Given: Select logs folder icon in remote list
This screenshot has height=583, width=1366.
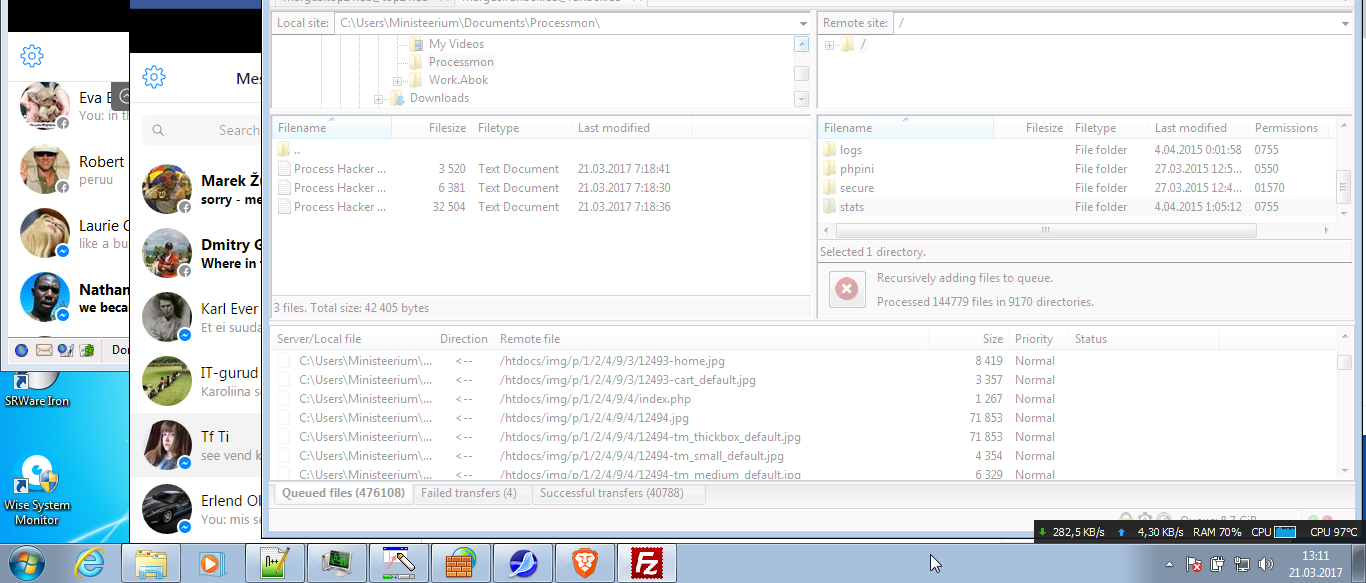Looking at the screenshot, I should (829, 150).
